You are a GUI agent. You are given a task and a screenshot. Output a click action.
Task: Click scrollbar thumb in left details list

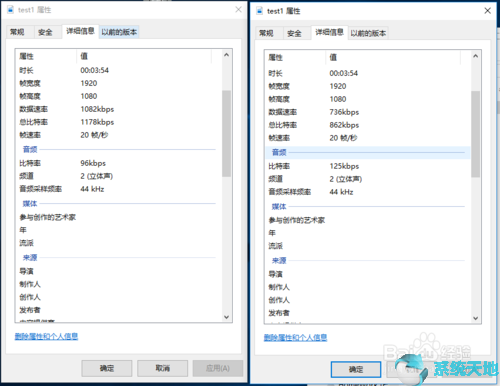(227, 133)
